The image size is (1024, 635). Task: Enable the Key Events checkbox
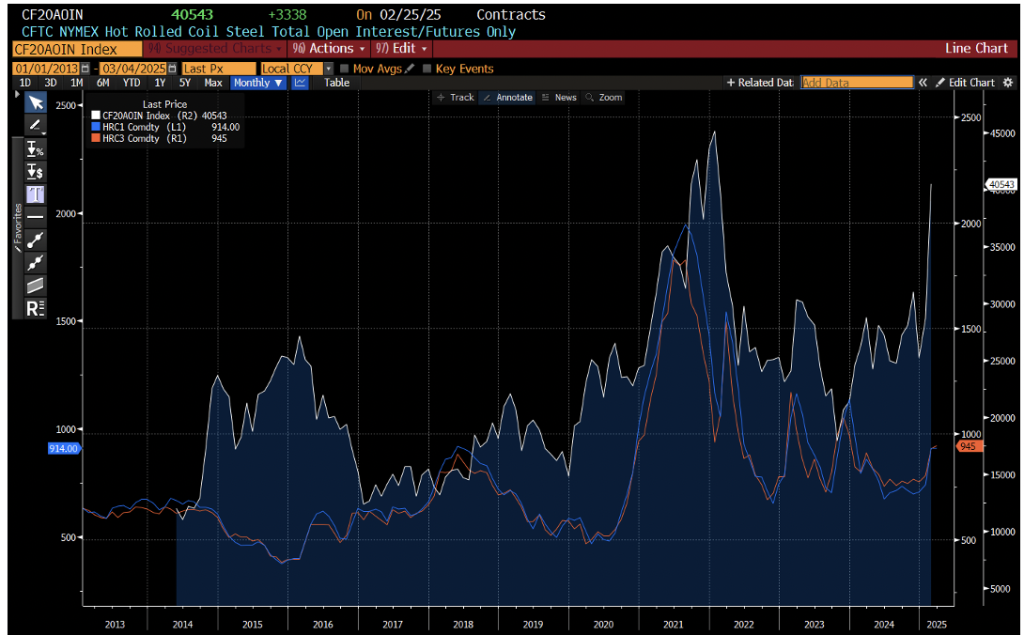click(428, 68)
